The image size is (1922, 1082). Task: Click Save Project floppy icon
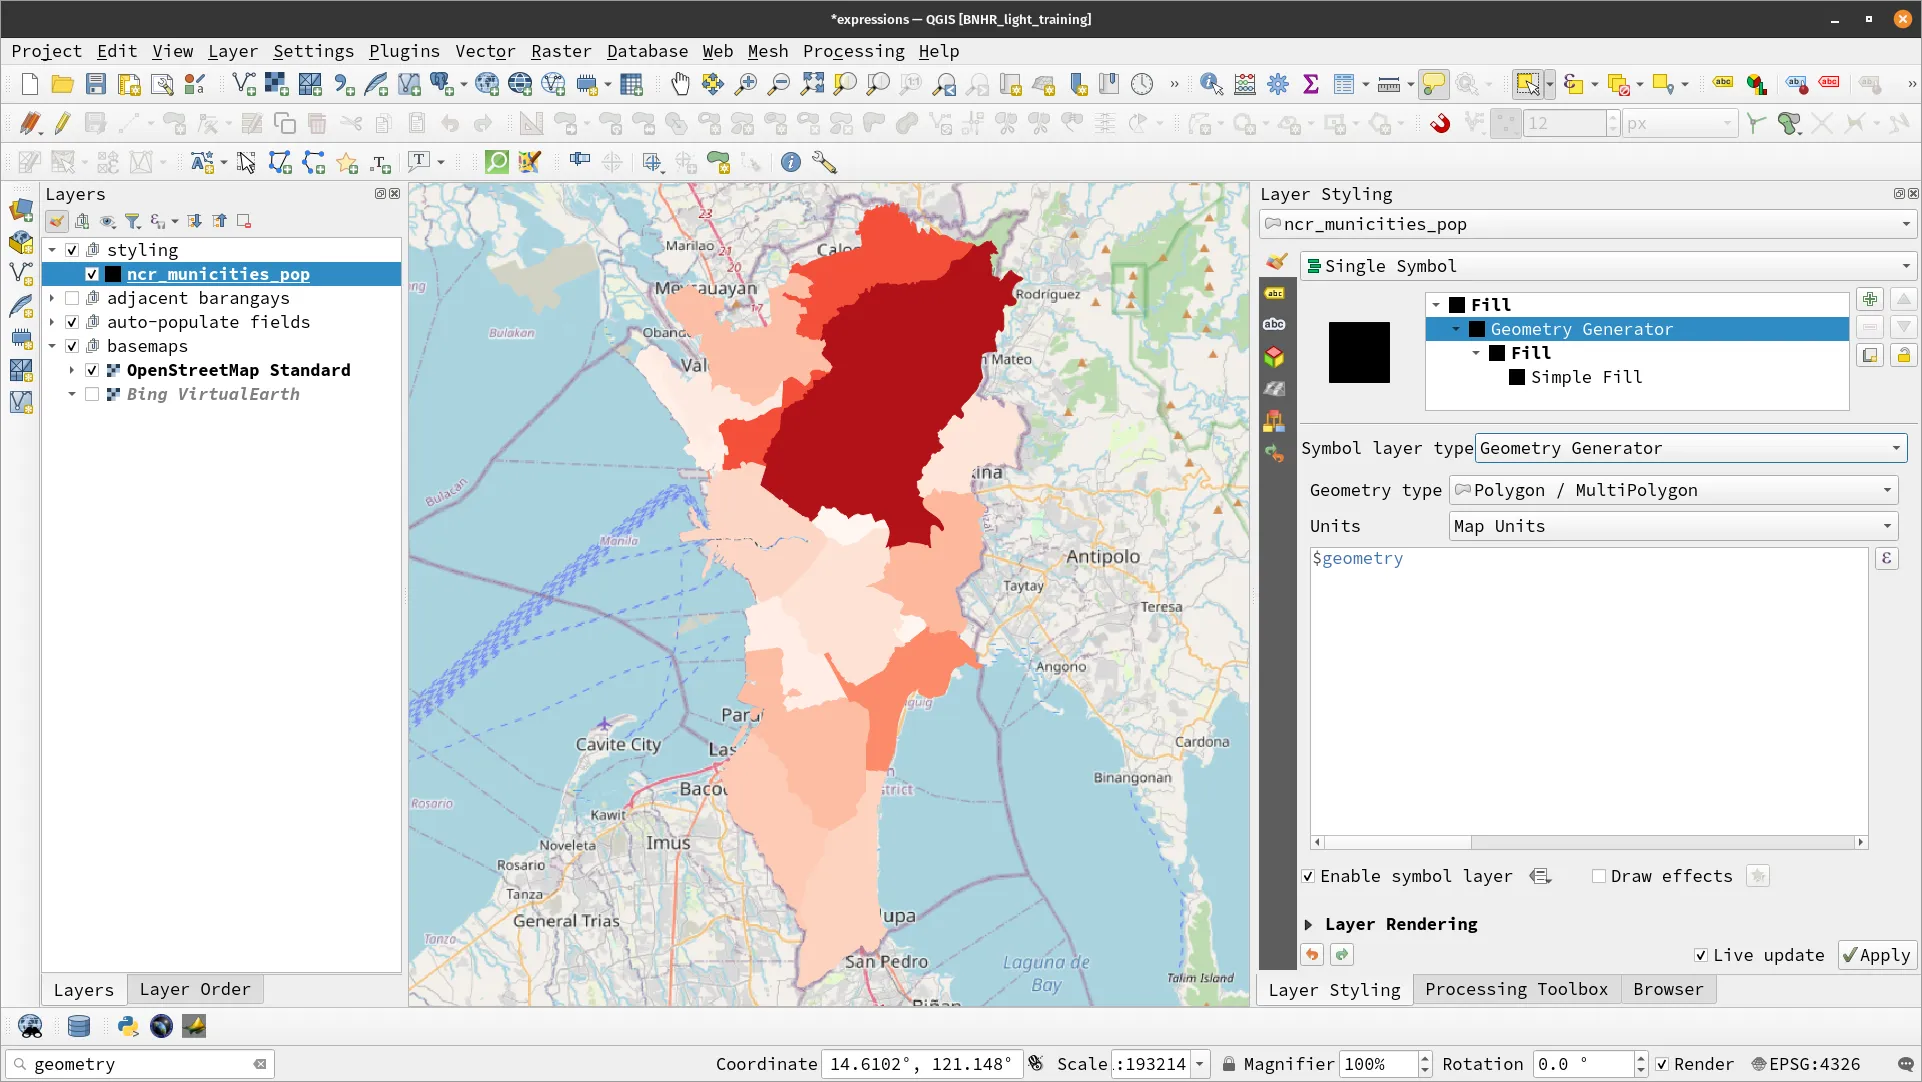point(95,84)
